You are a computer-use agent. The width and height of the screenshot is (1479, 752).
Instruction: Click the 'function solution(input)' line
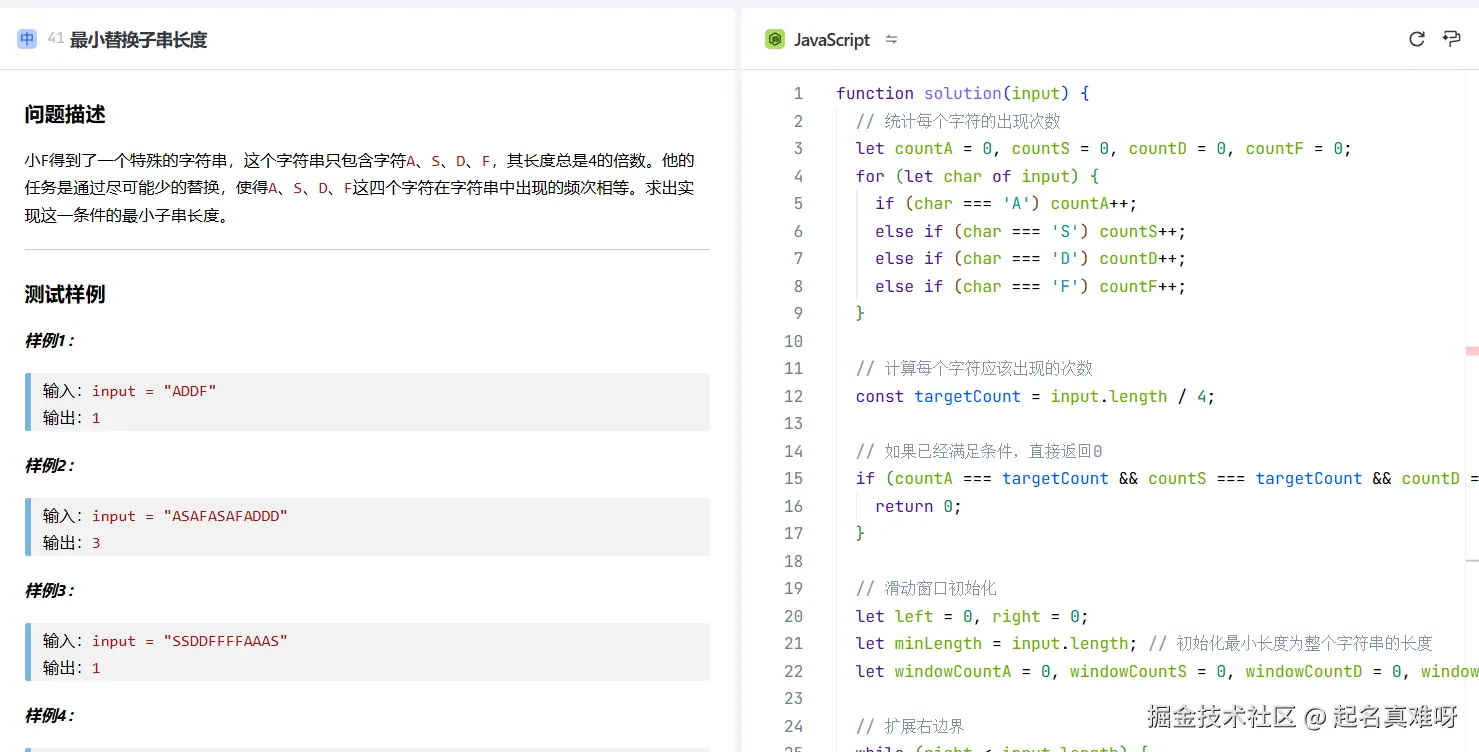[x=962, y=93]
